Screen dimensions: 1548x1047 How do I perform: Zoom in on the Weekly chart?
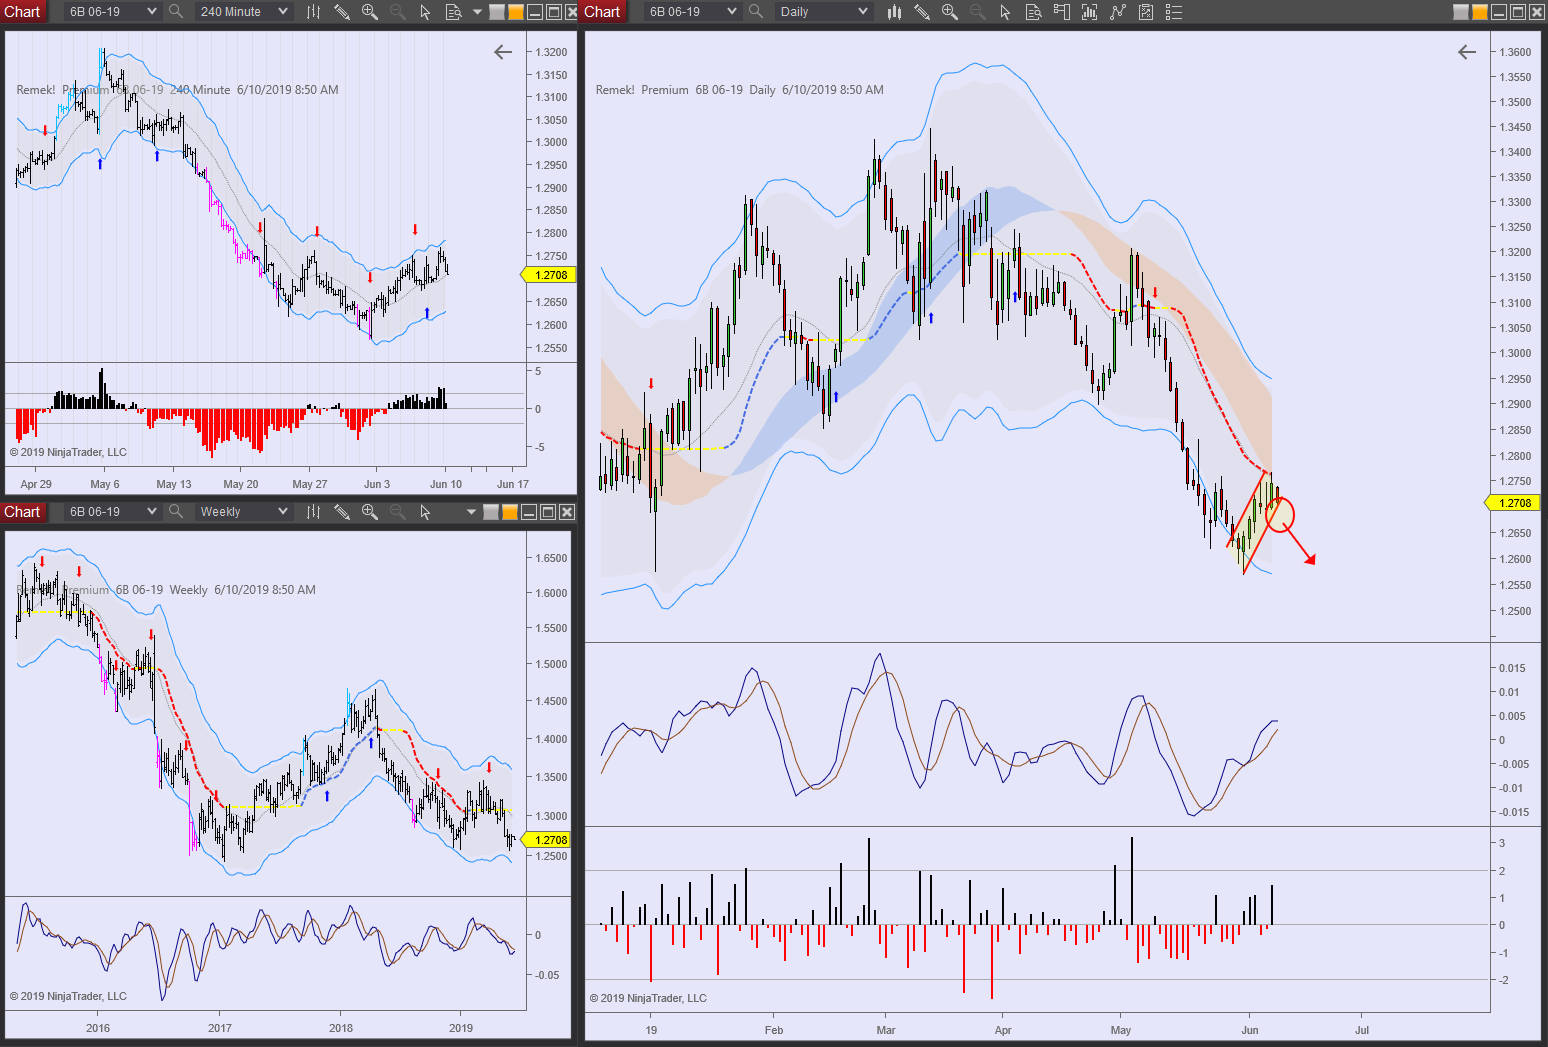point(370,511)
